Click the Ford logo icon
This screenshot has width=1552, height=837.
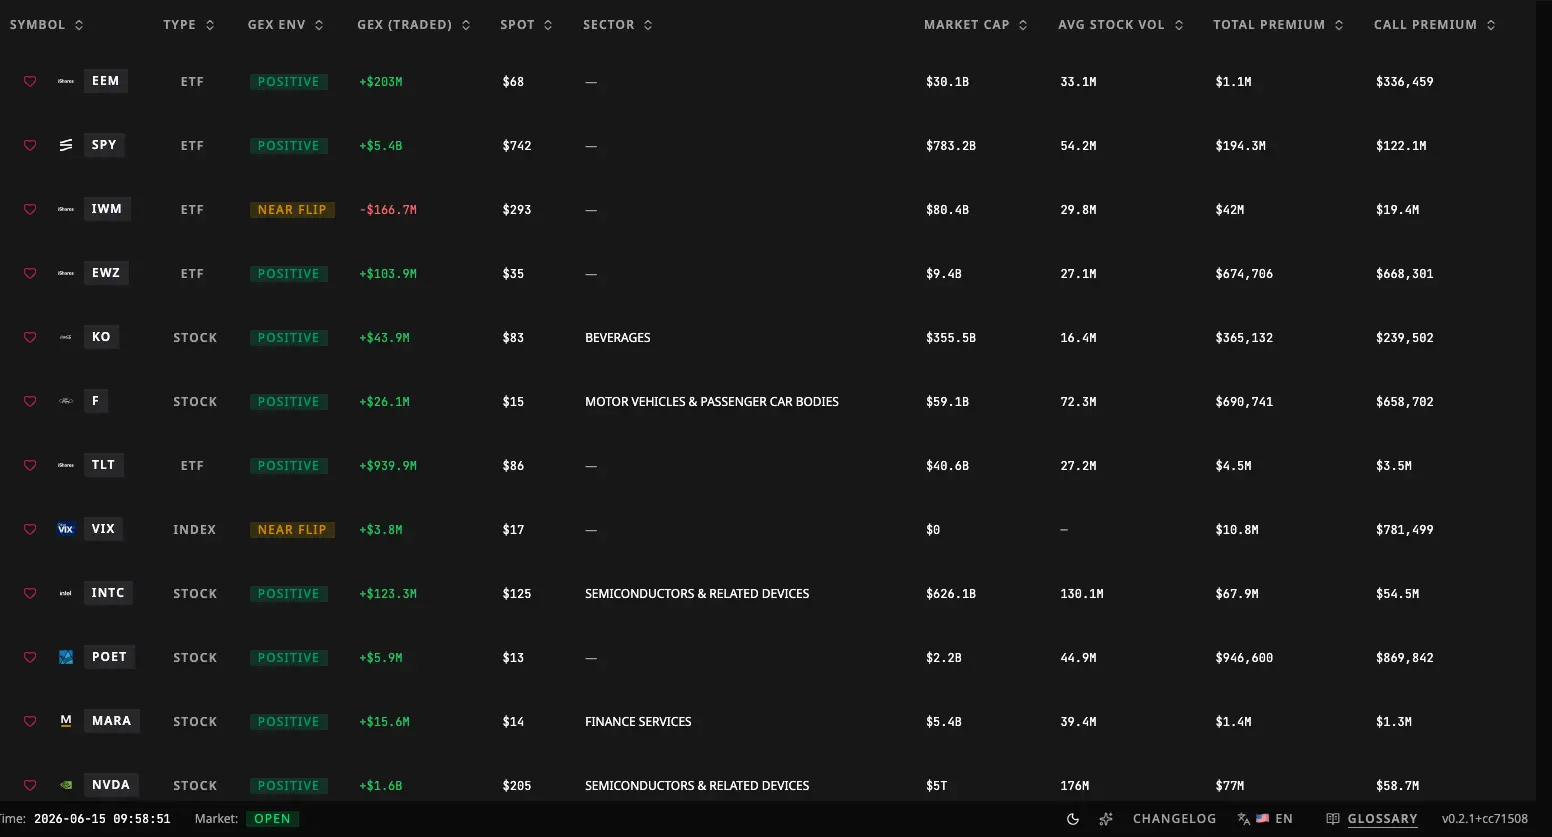66,401
